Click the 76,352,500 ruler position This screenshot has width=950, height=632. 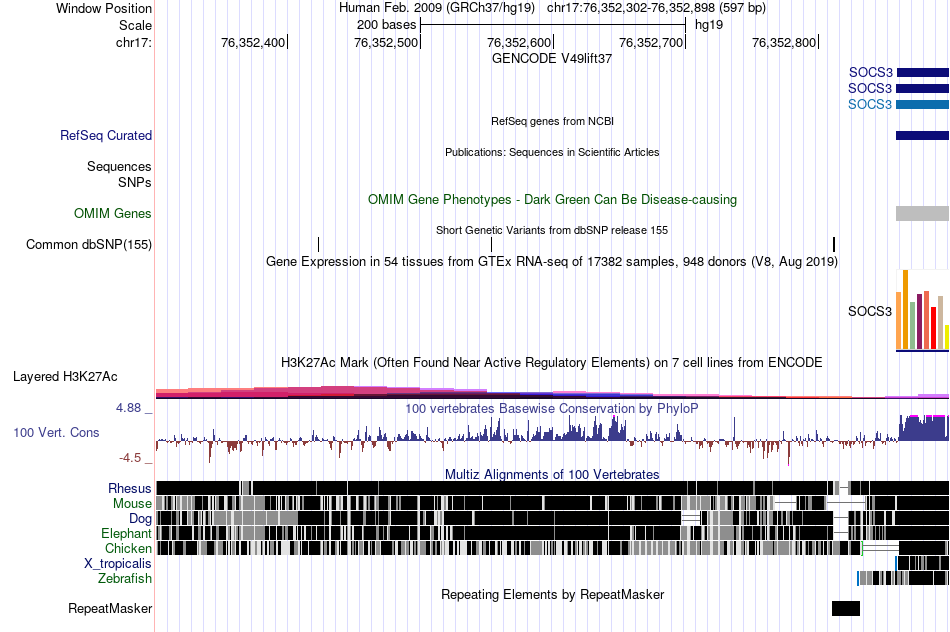click(386, 42)
